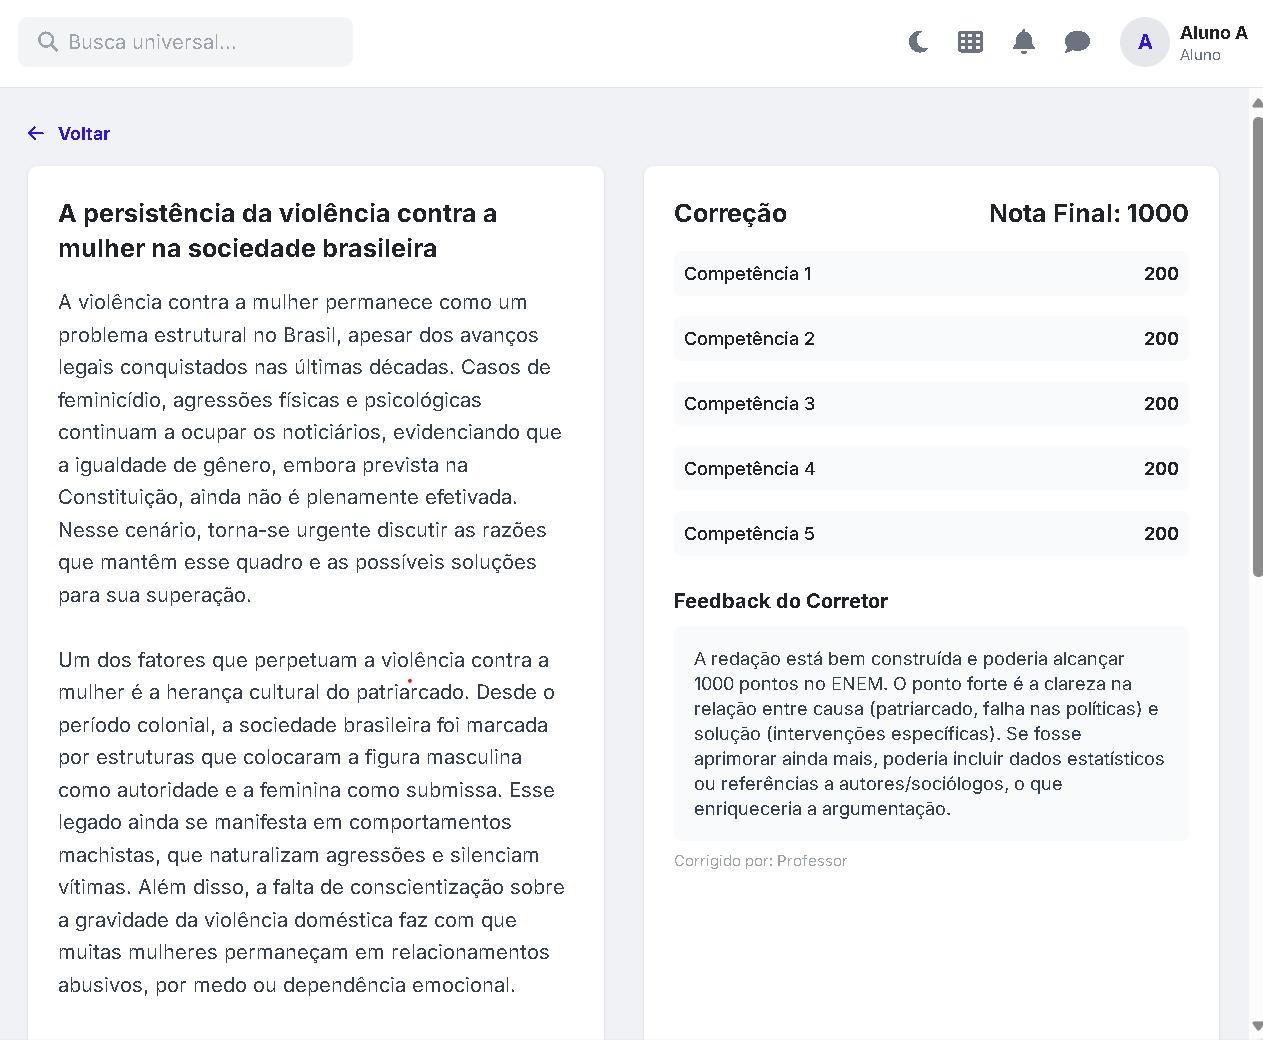The image size is (1263, 1040).
Task: Expand the Competência 2 row
Action: (930, 338)
